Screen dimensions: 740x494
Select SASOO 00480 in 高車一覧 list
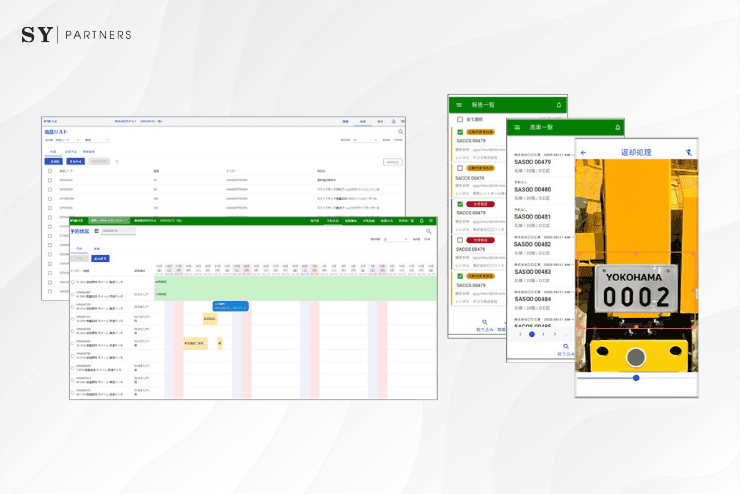pyautogui.click(x=541, y=190)
